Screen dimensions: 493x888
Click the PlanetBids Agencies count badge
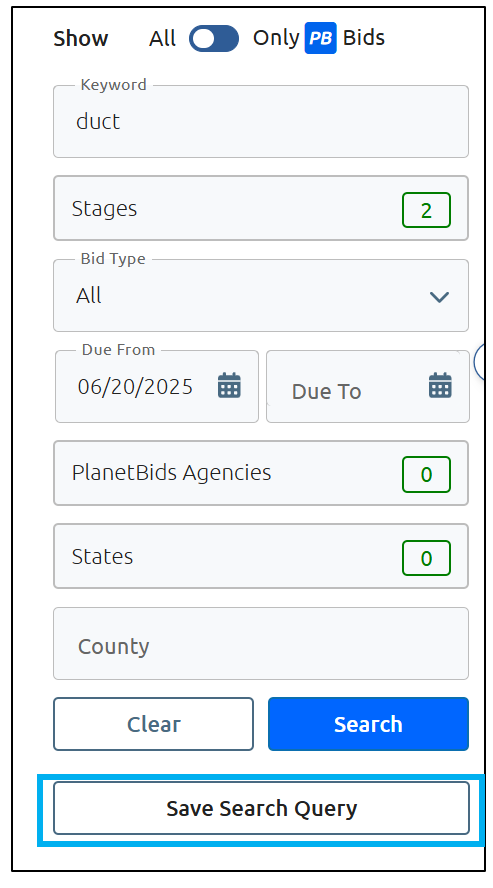pyautogui.click(x=426, y=474)
